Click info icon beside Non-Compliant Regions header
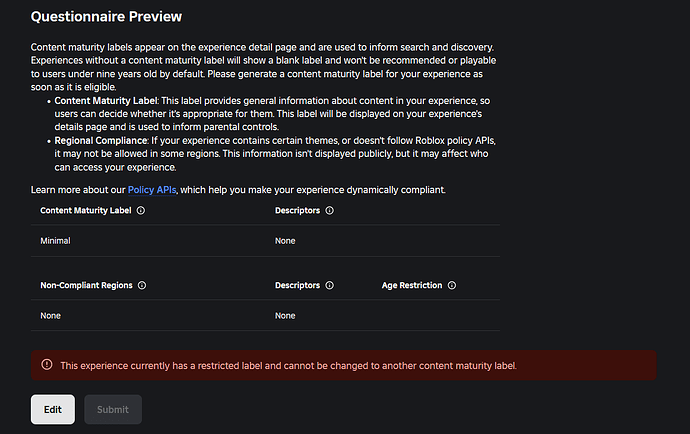This screenshot has height=434, width=690. (142, 286)
